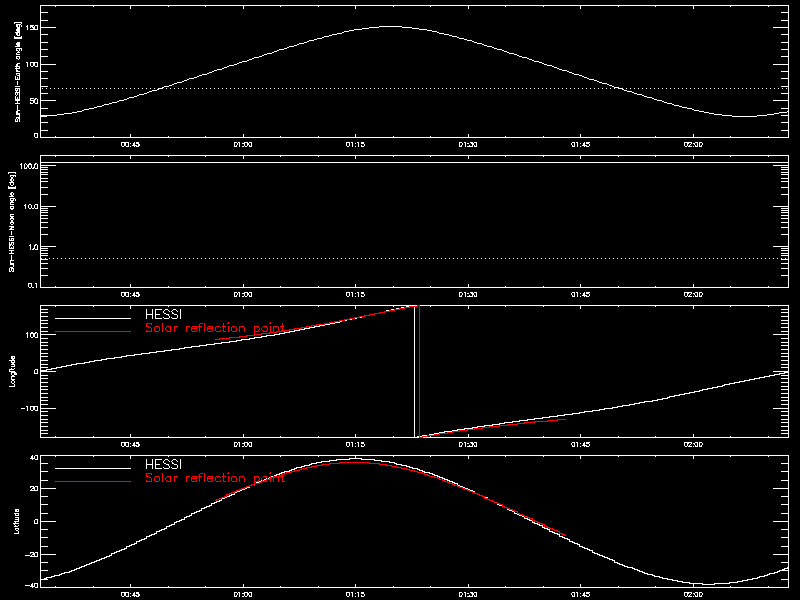Click the 100 tick on Longitude axis
The width and height of the screenshot is (800, 600).
(x=32, y=335)
